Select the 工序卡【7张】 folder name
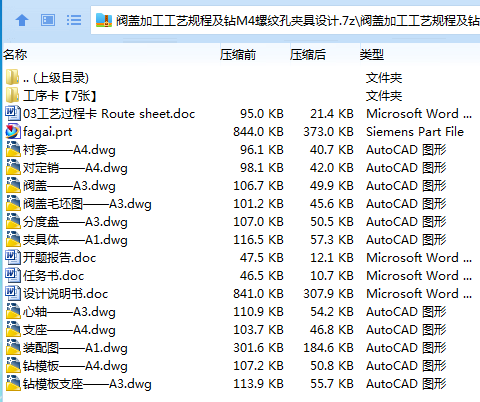The width and height of the screenshot is (480, 402). coord(60,96)
